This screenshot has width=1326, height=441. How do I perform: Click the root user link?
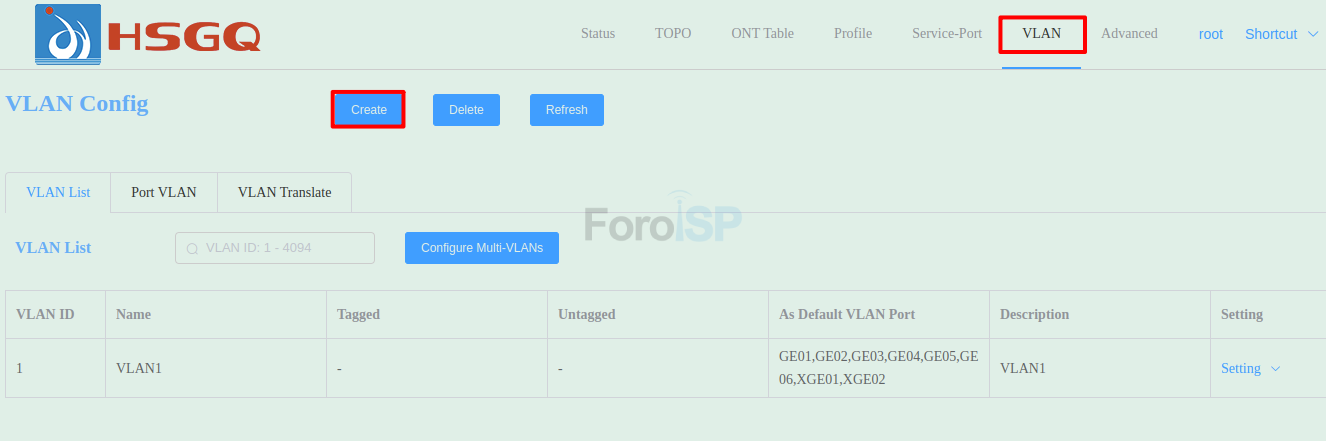tap(1211, 34)
